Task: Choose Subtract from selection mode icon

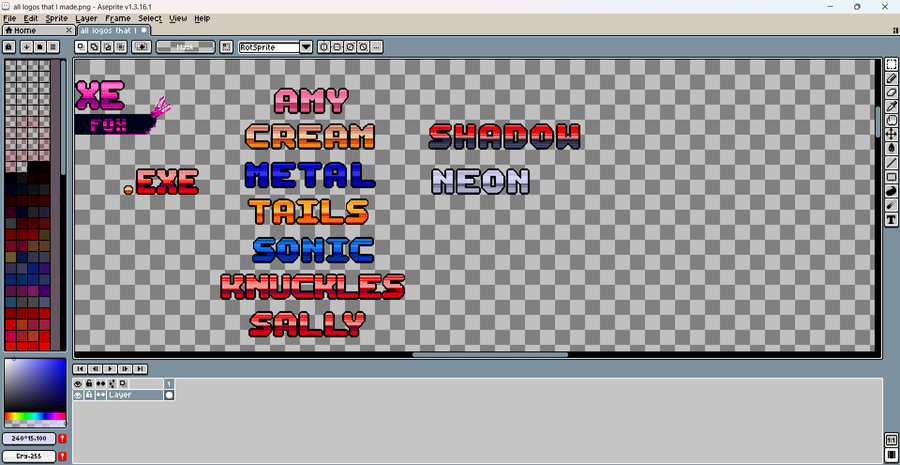Action: coord(107,46)
